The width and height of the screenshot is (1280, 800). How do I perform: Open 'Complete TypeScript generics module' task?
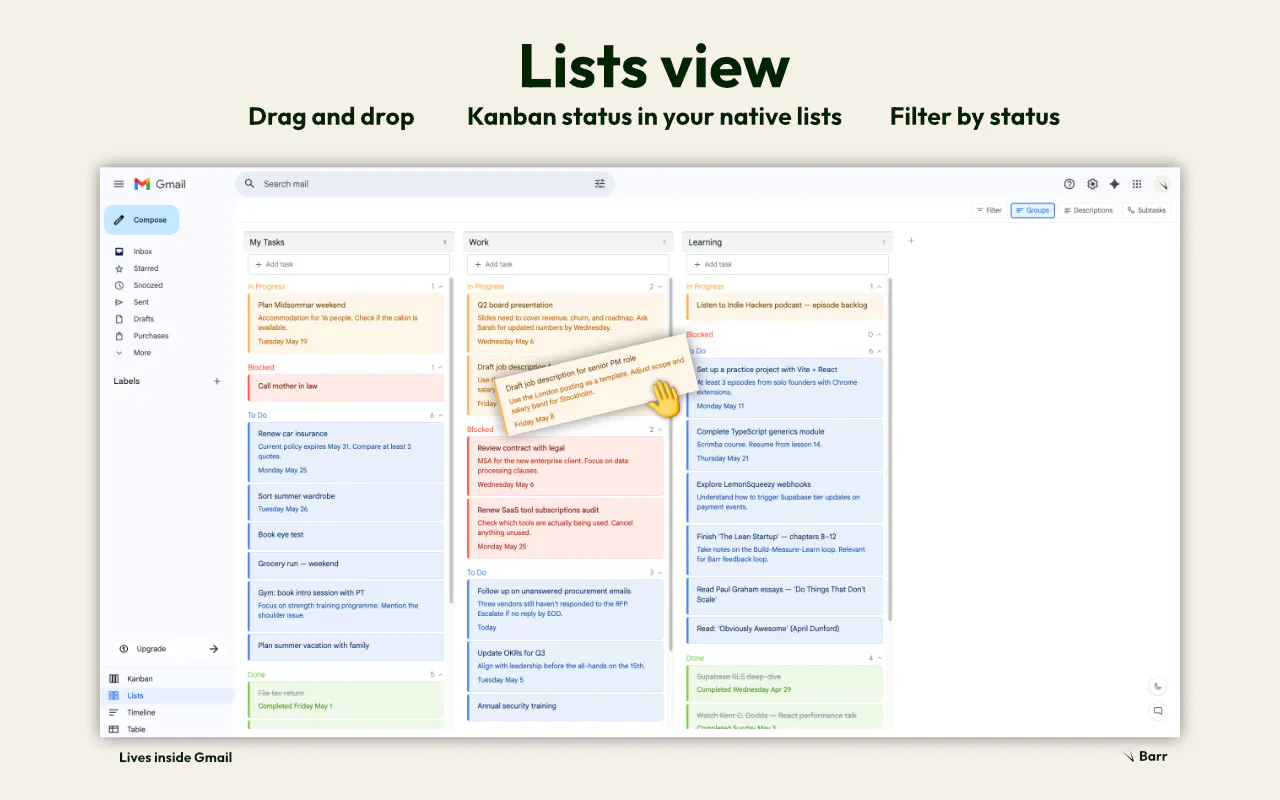pos(785,445)
